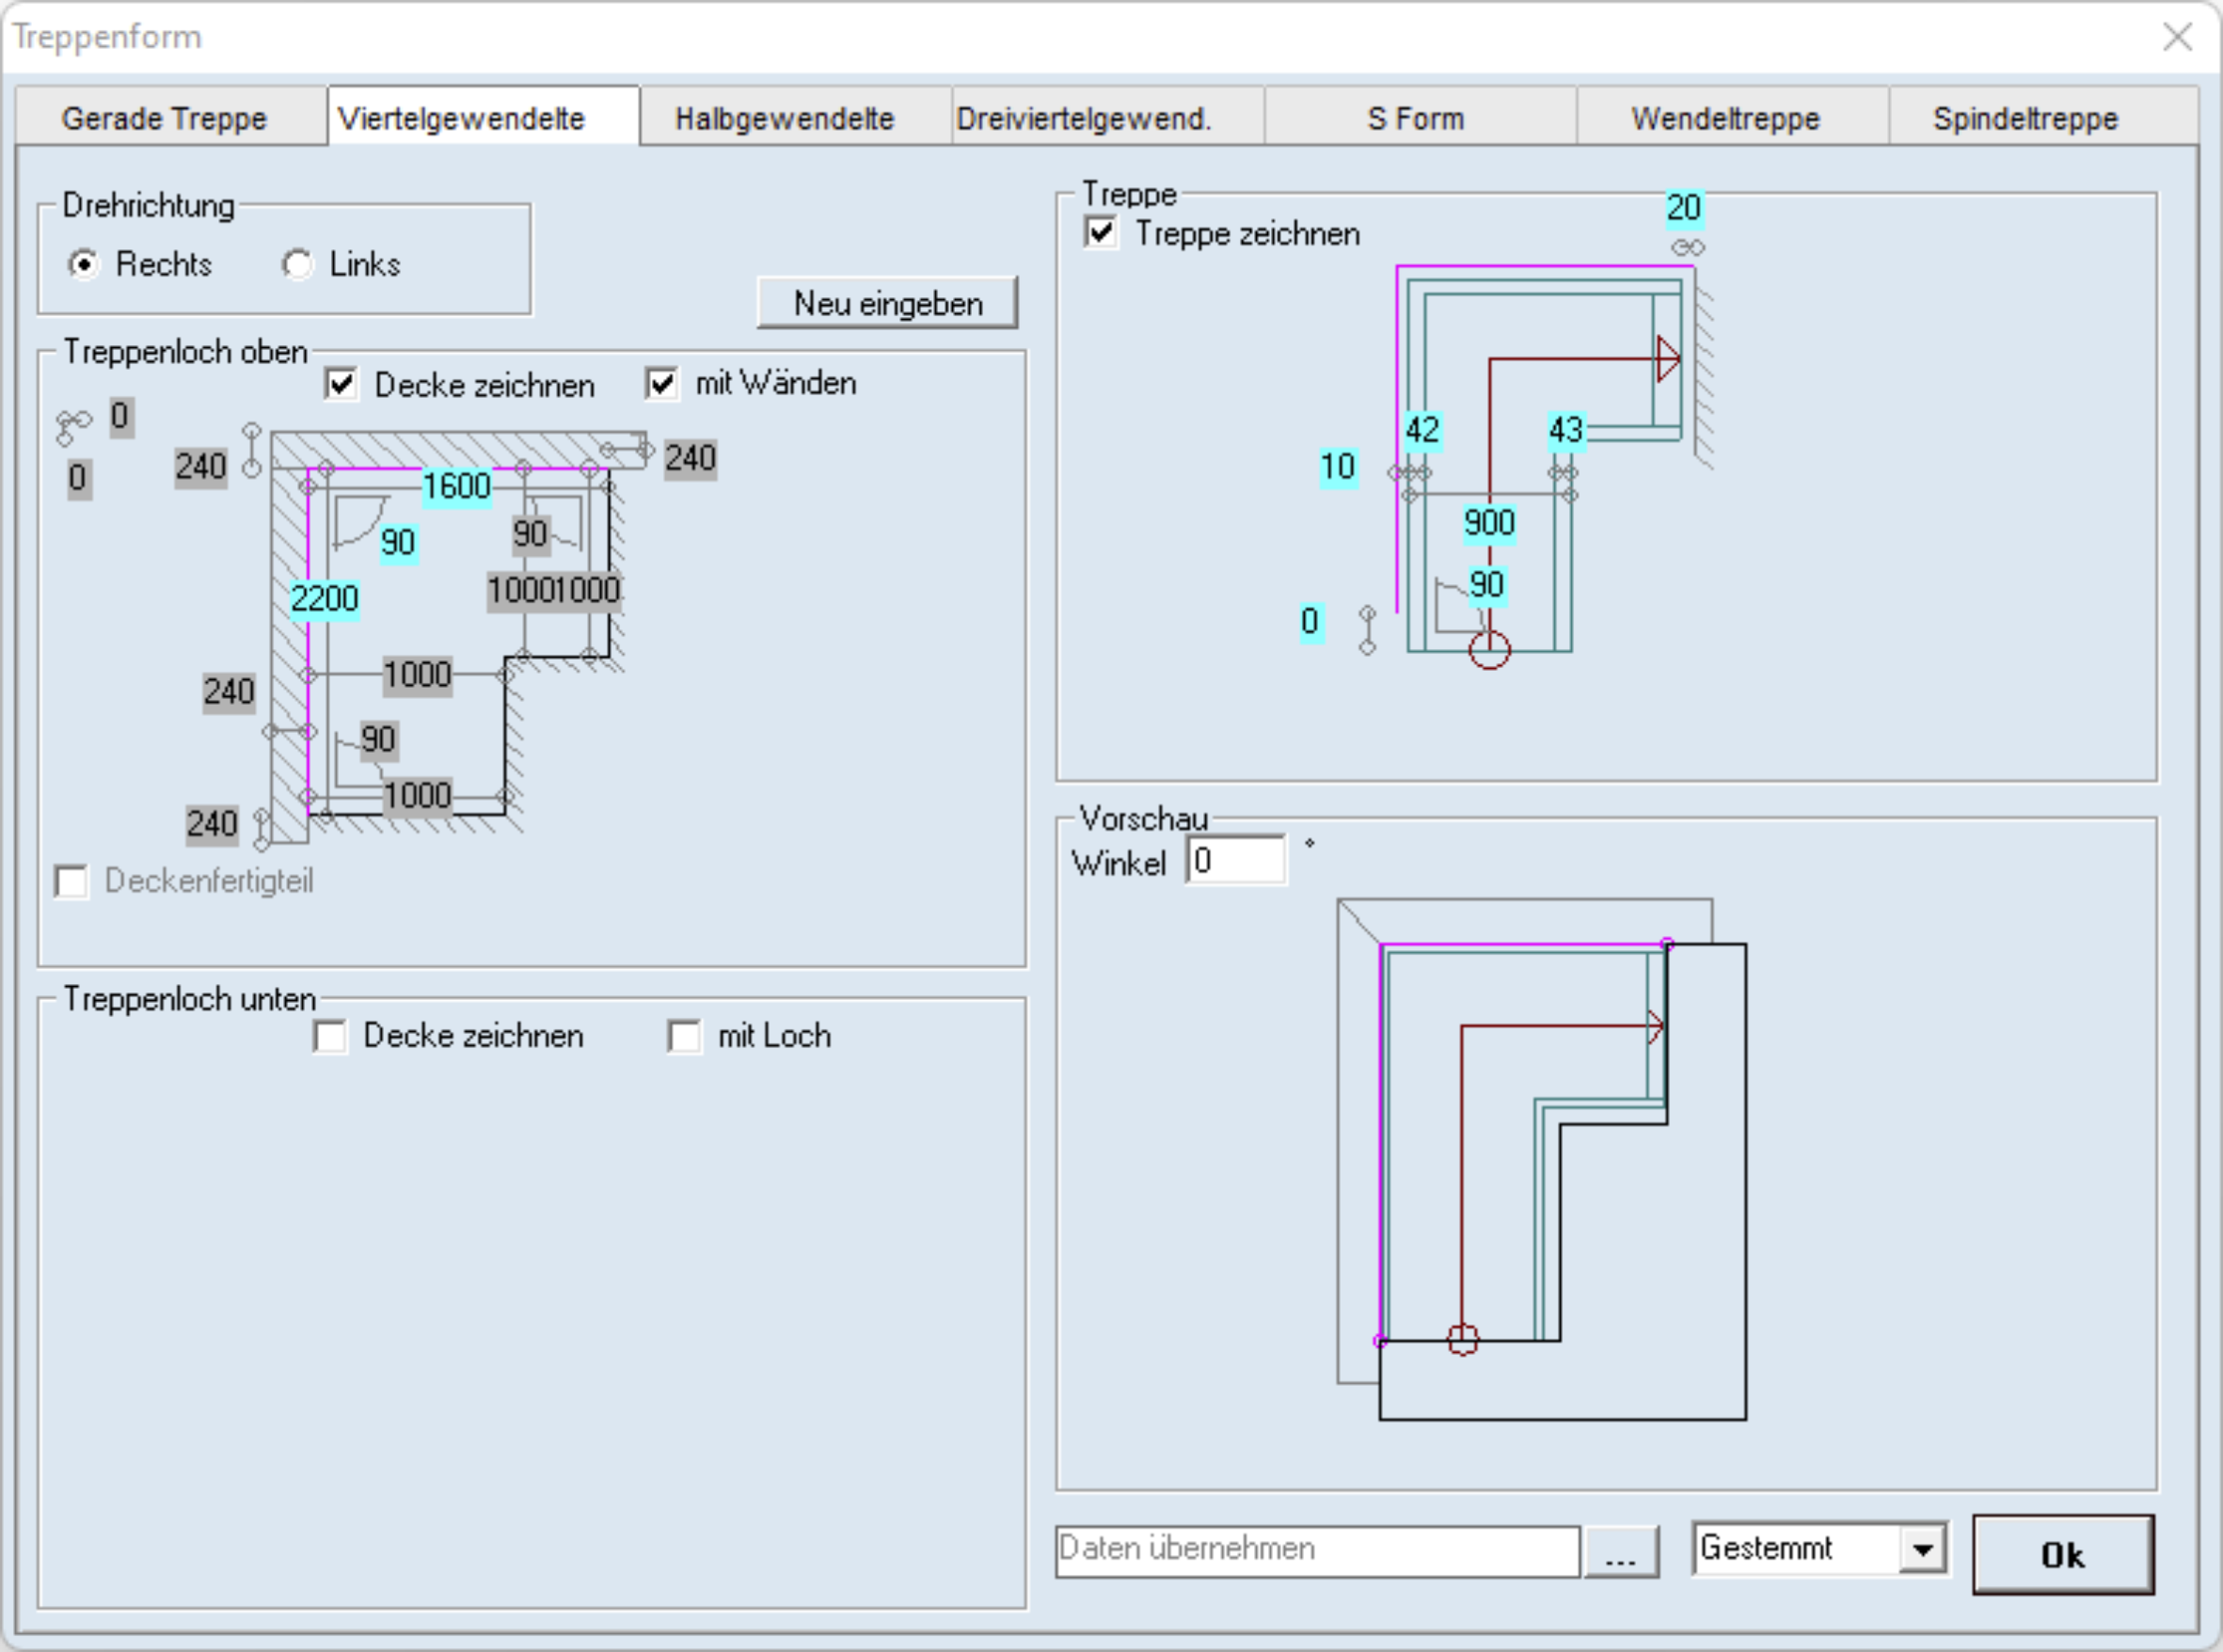Click the 900 stair width value
The image size is (2223, 1652).
point(1489,523)
